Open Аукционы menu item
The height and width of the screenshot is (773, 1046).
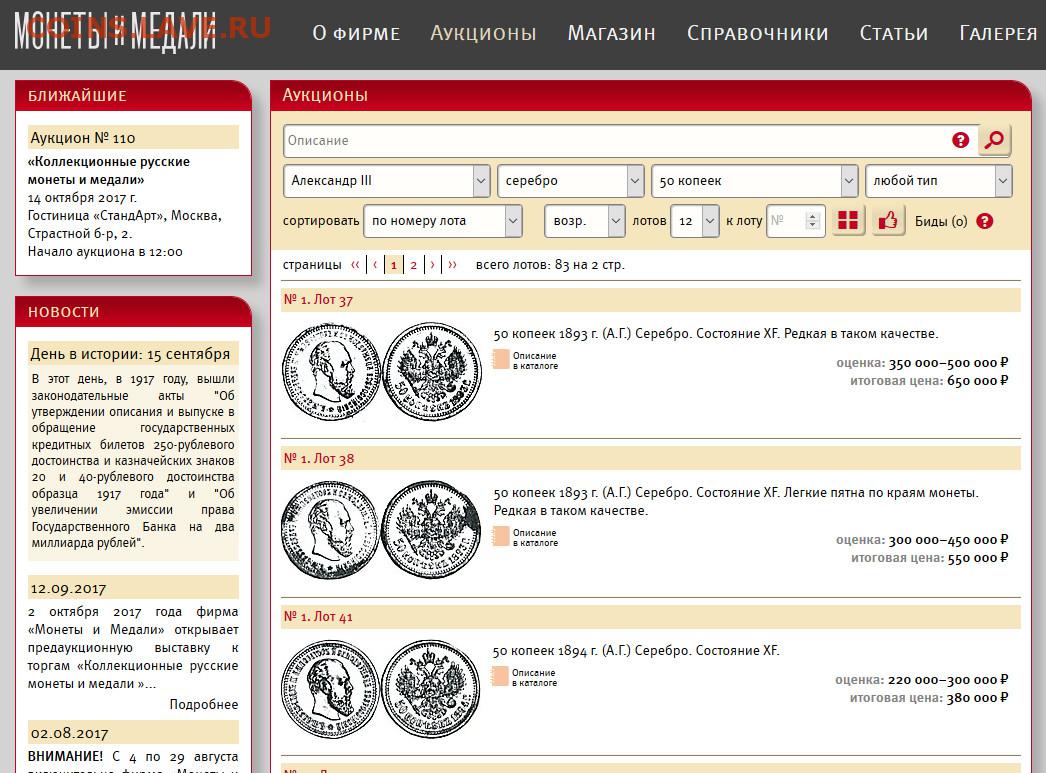(x=483, y=33)
